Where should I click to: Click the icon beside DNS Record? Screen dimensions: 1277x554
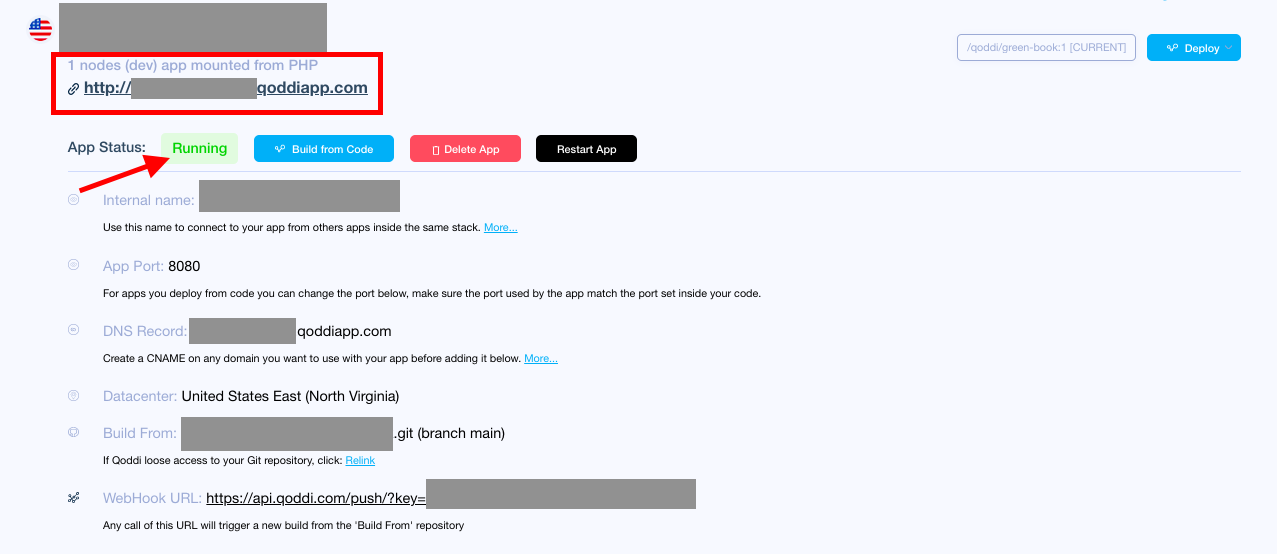[73, 330]
